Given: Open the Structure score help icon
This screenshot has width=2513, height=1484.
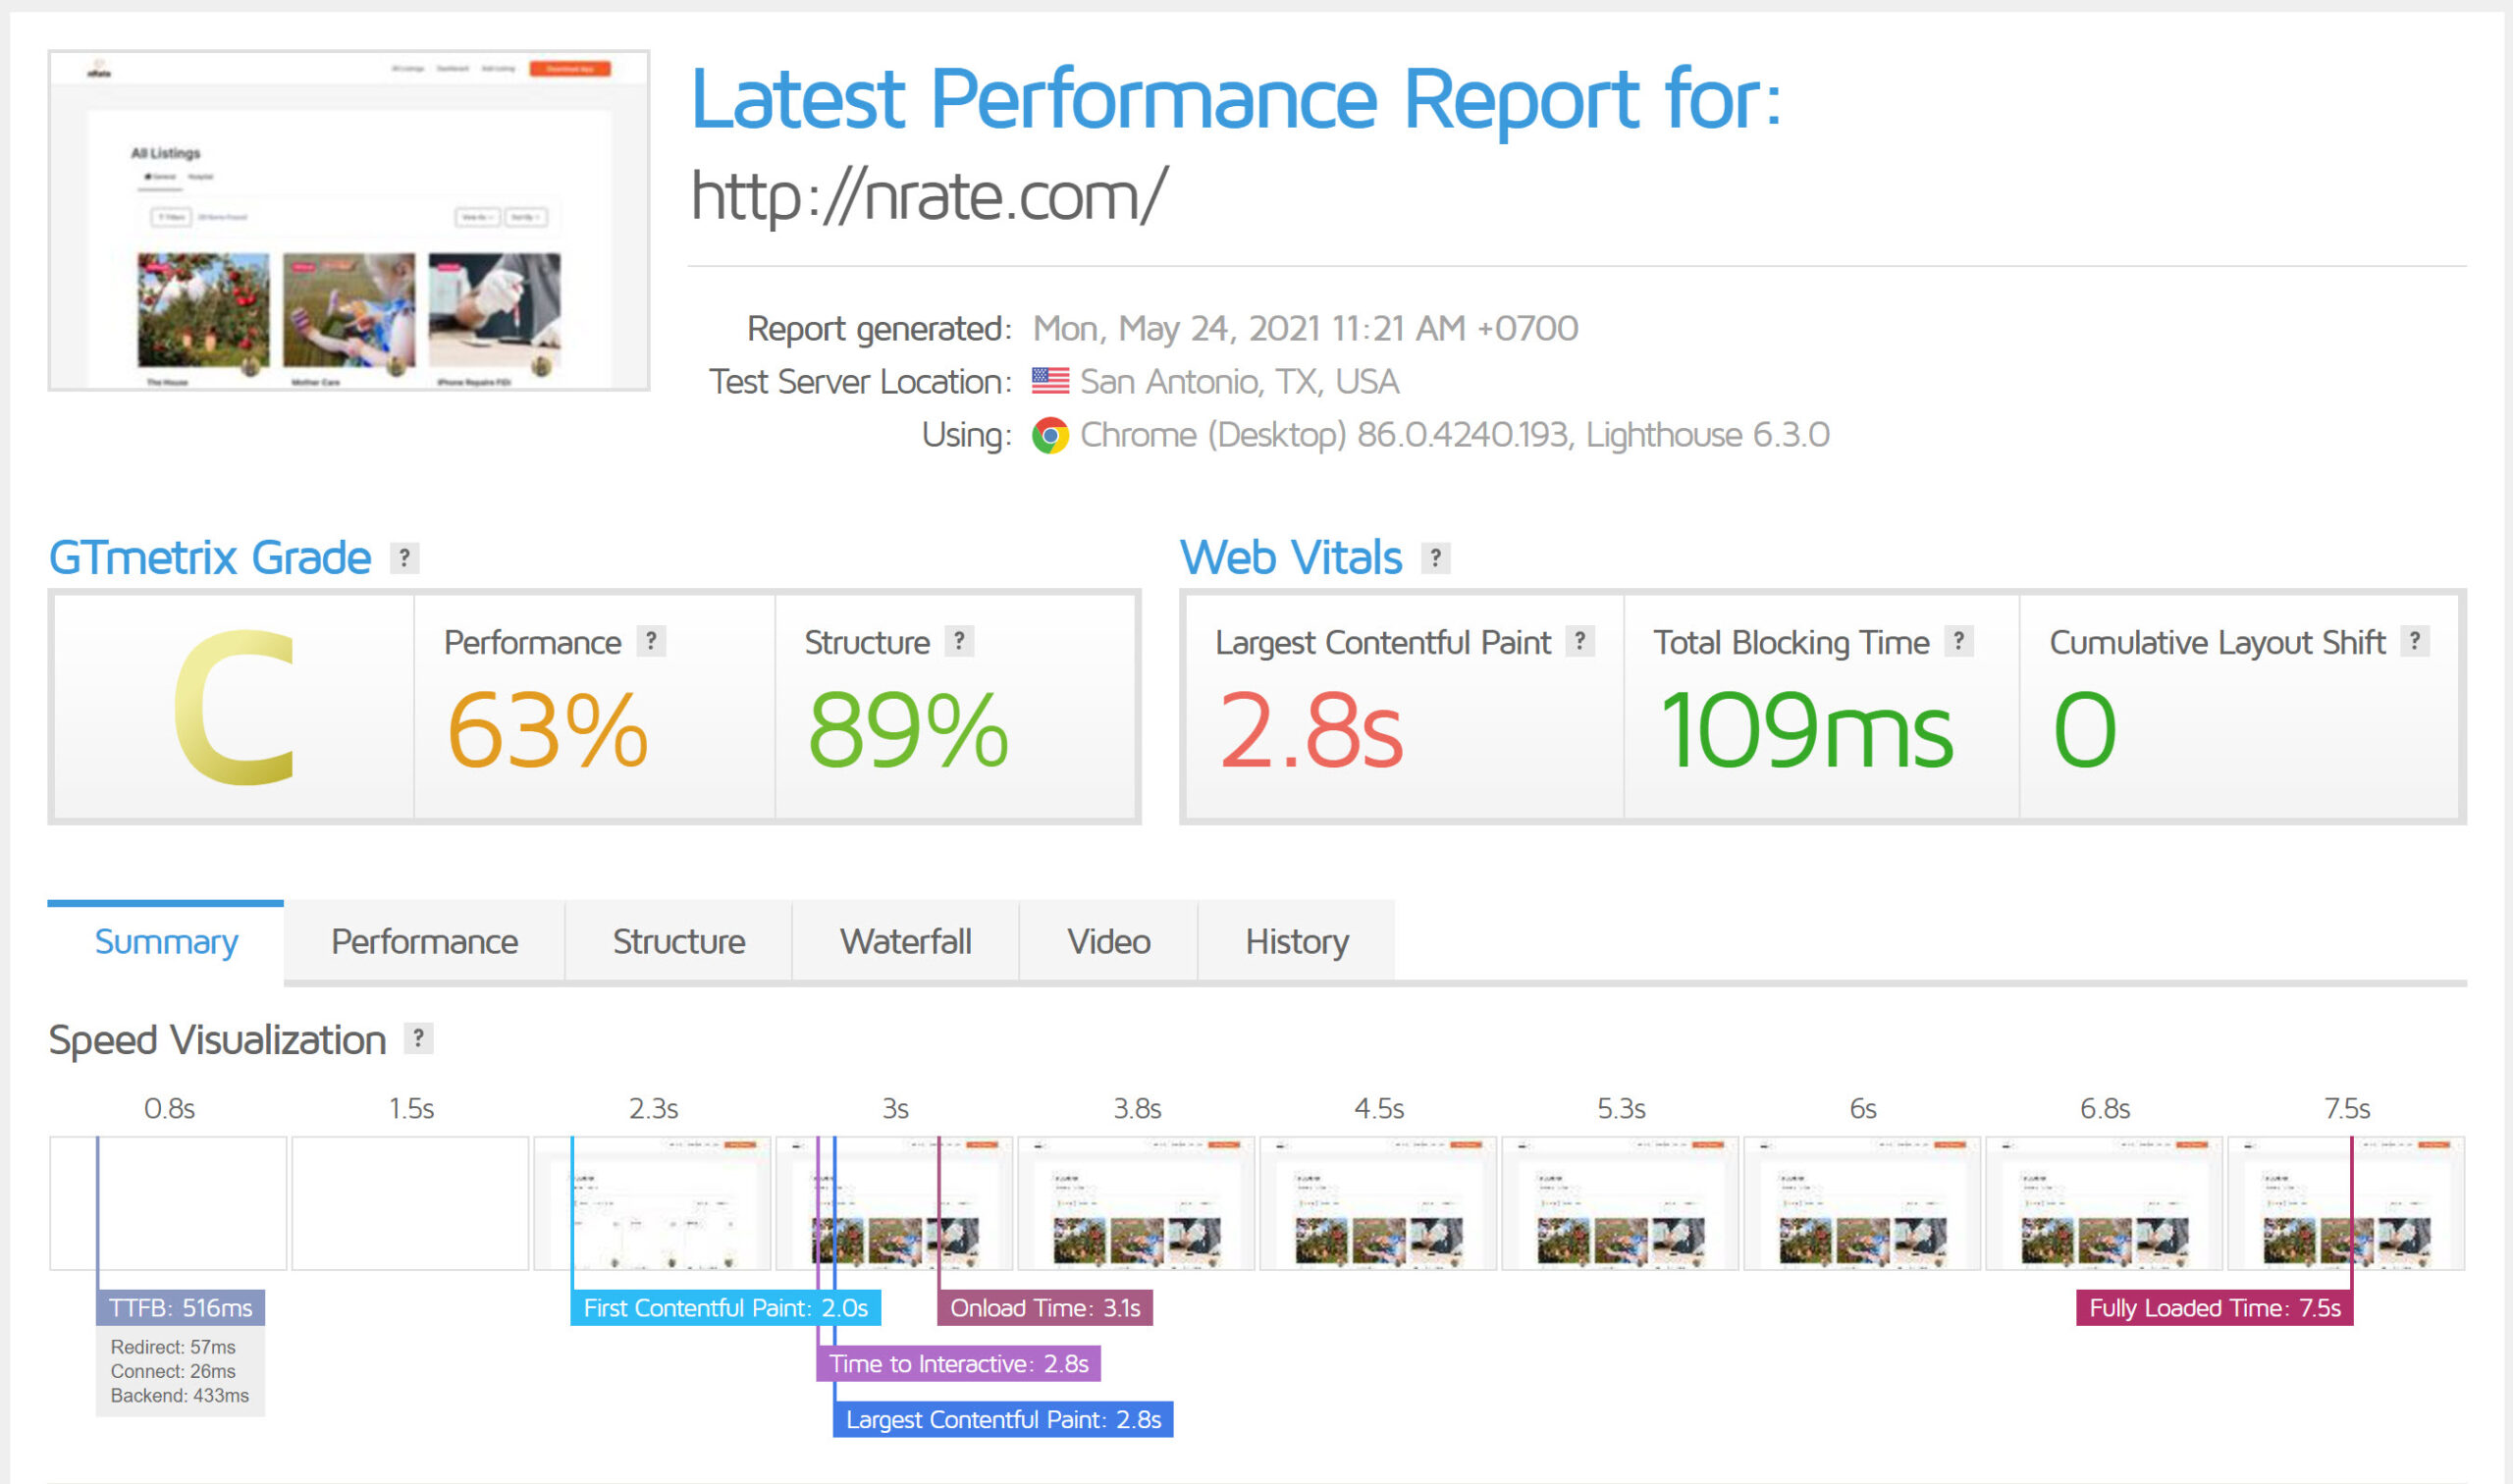Looking at the screenshot, I should pyautogui.click(x=959, y=641).
